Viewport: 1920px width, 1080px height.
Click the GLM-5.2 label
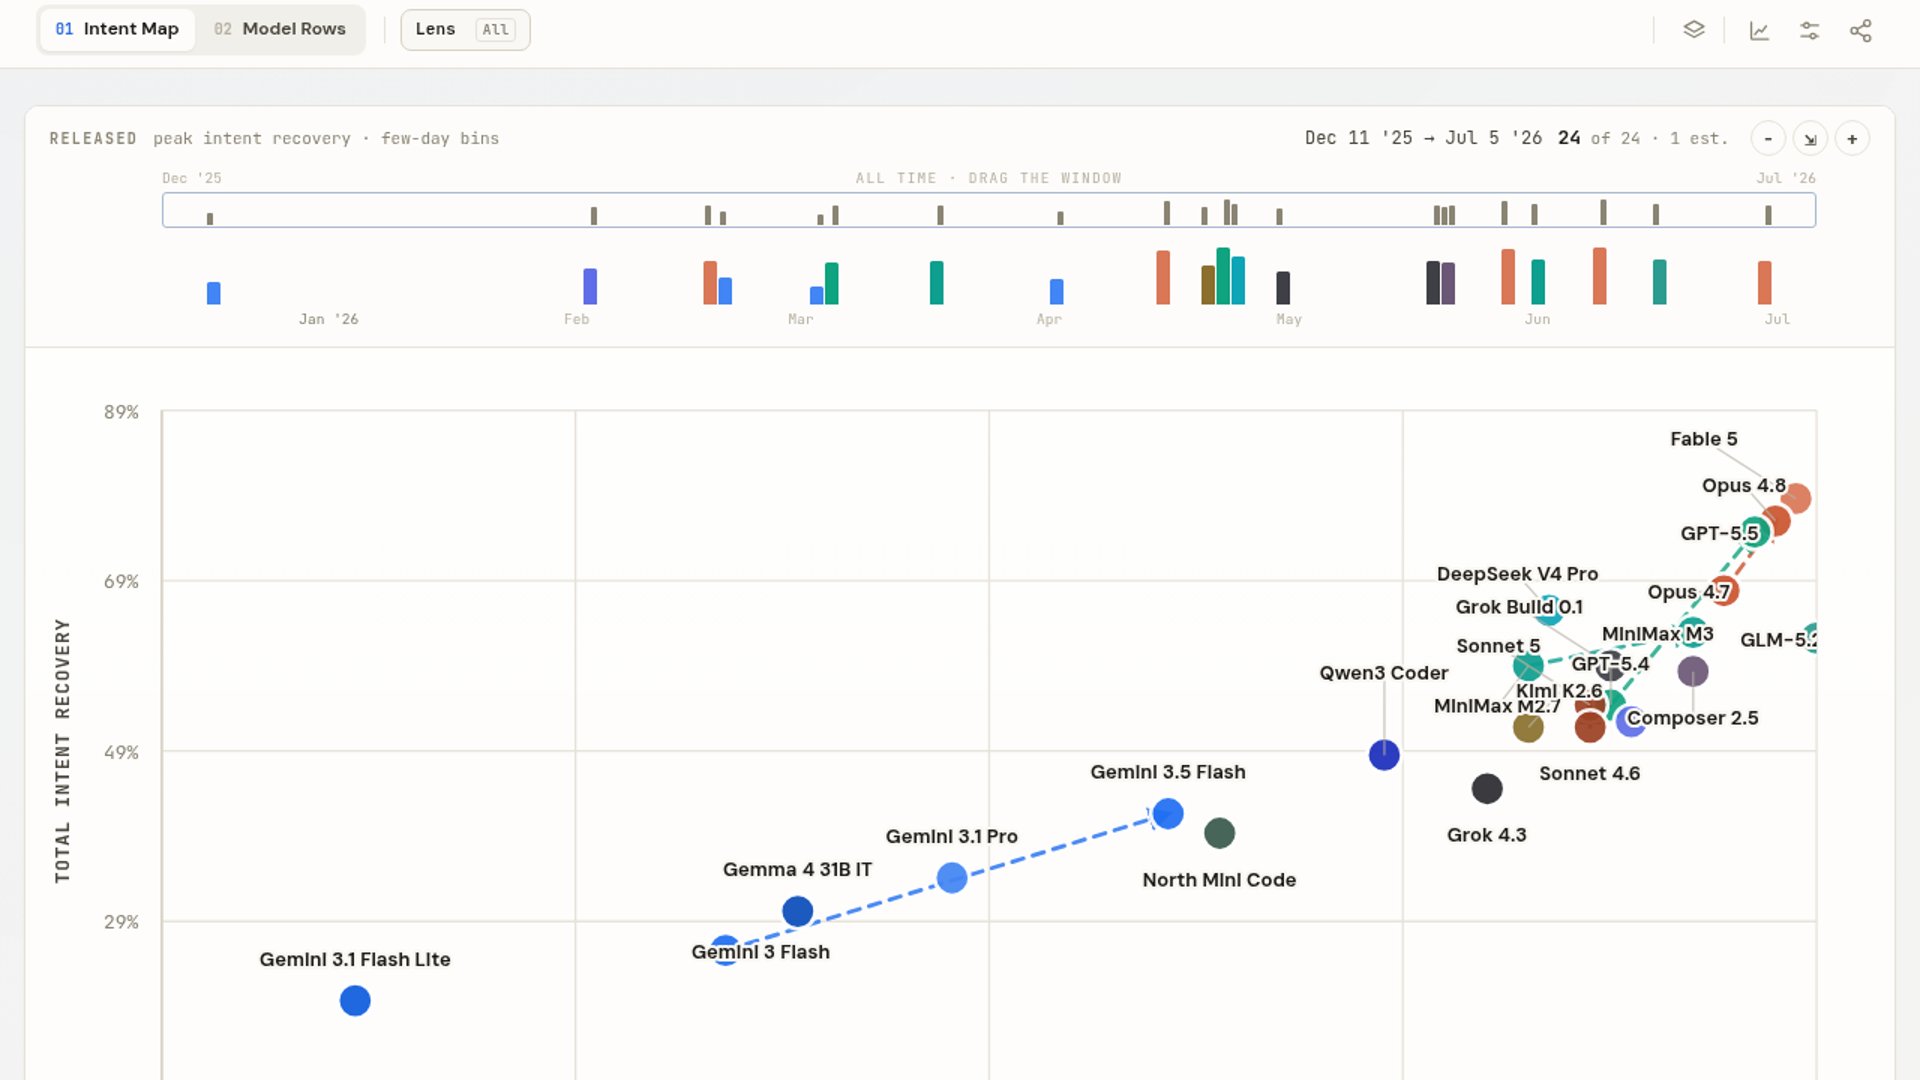click(1778, 640)
